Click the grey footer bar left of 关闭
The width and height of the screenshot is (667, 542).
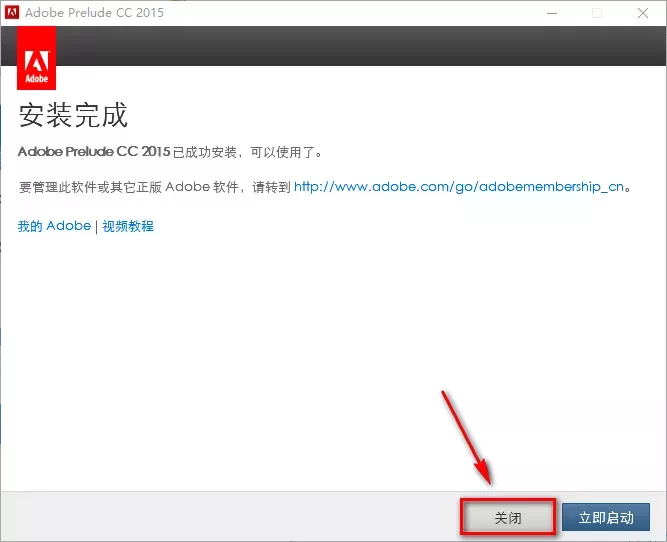coord(230,517)
